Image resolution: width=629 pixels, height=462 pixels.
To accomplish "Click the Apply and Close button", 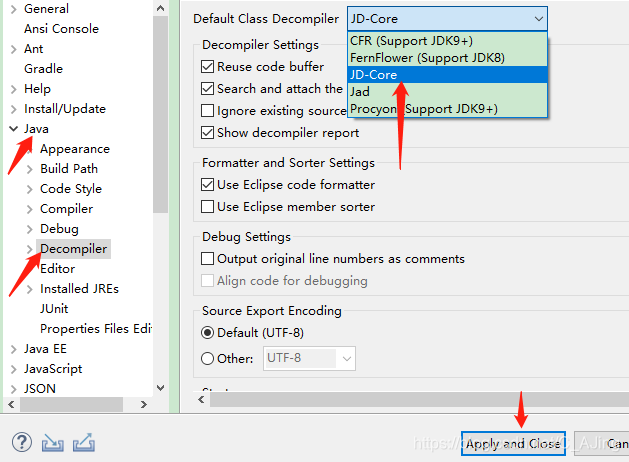I will pyautogui.click(x=513, y=444).
